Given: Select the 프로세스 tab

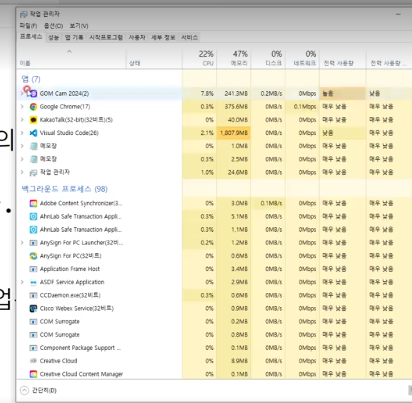Looking at the screenshot, I should pos(31,37).
